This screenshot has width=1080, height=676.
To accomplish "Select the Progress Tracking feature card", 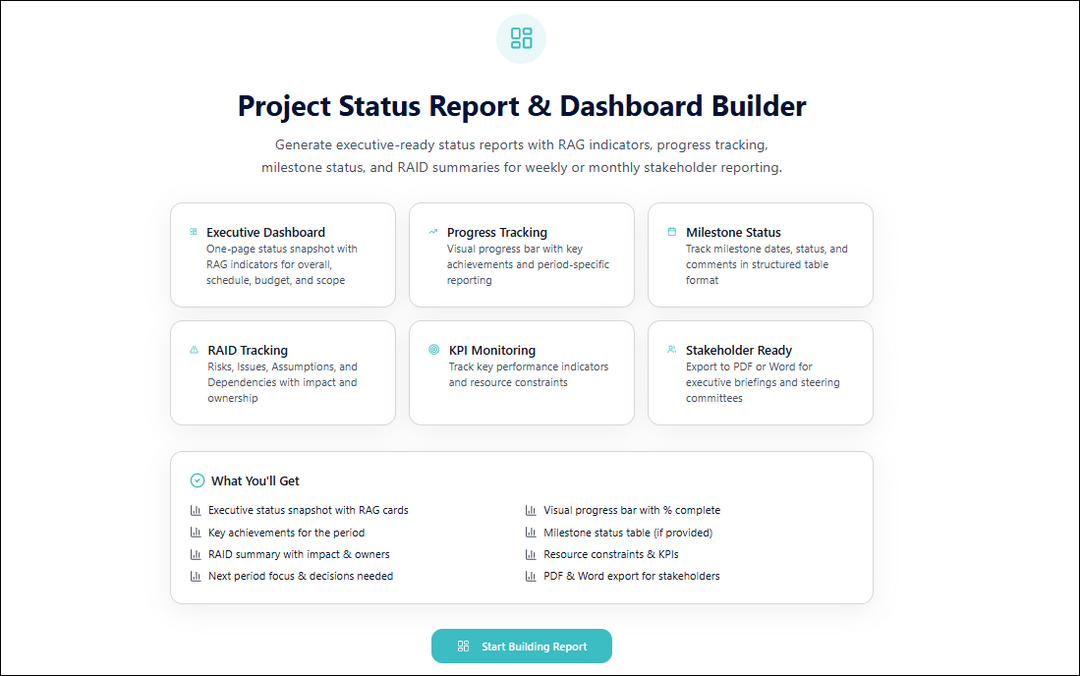I will pyautogui.click(x=521, y=254).
